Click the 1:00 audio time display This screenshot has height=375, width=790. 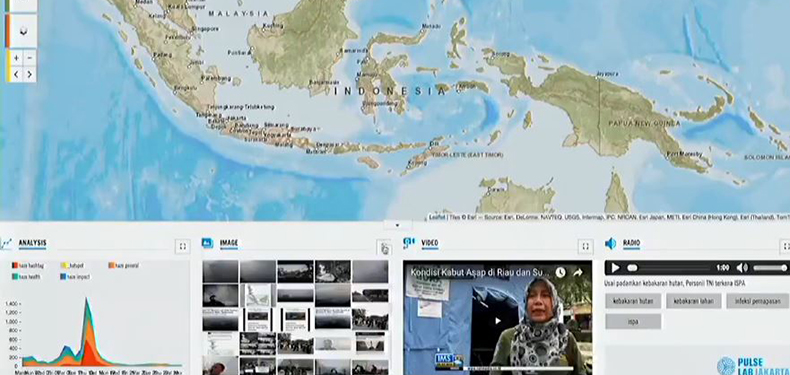coord(722,268)
